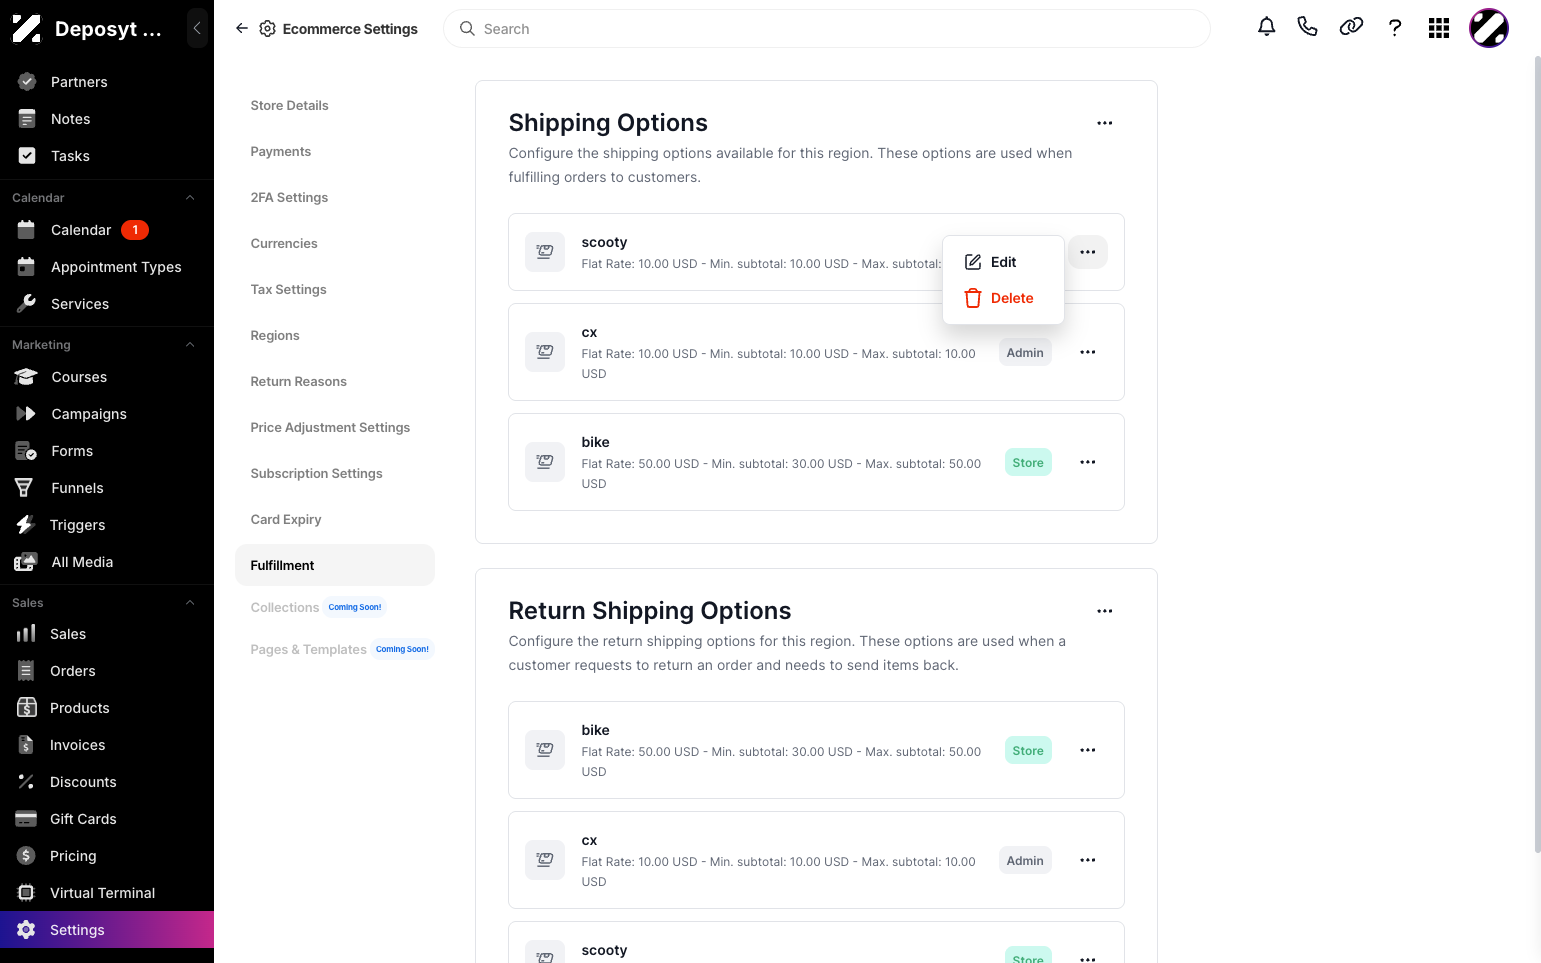Open the apps grid icon
Viewport: 1541px width, 963px height.
coord(1439,28)
